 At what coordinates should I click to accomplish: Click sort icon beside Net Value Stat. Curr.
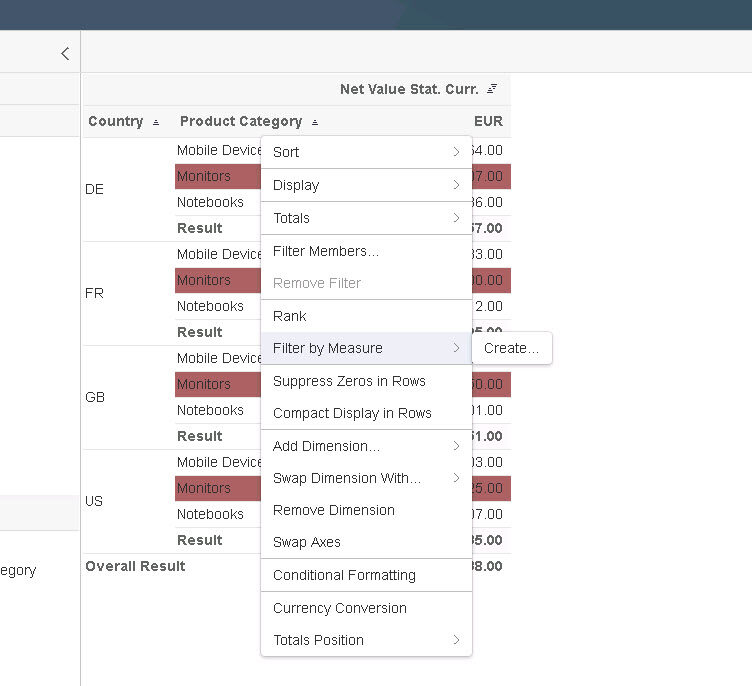[x=492, y=89]
